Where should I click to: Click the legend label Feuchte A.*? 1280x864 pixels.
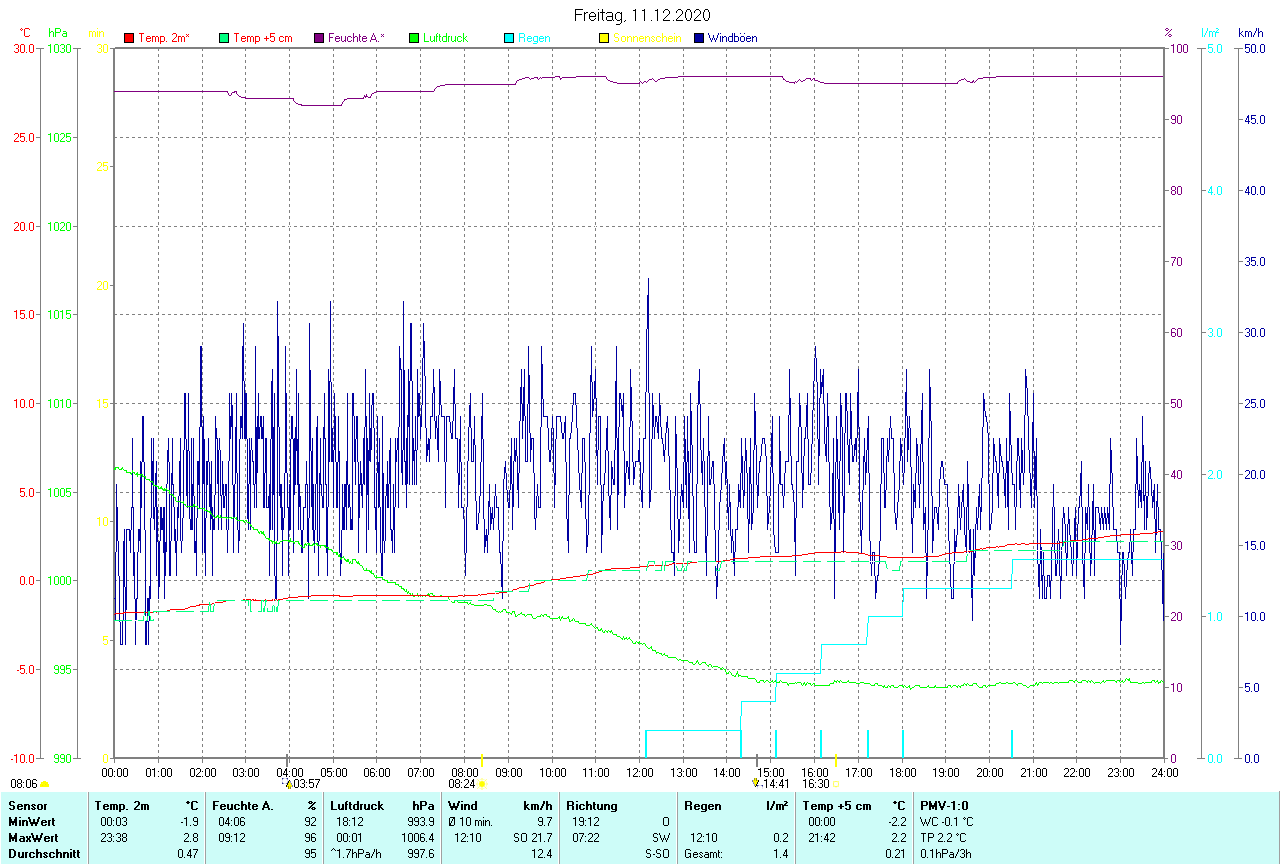pos(356,38)
